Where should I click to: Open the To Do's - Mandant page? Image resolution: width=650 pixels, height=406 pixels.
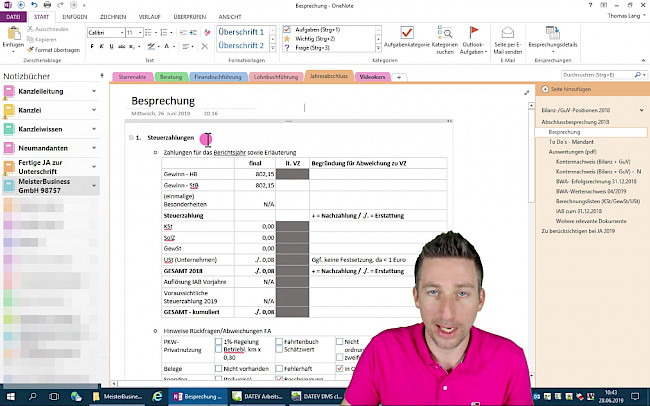click(577, 142)
